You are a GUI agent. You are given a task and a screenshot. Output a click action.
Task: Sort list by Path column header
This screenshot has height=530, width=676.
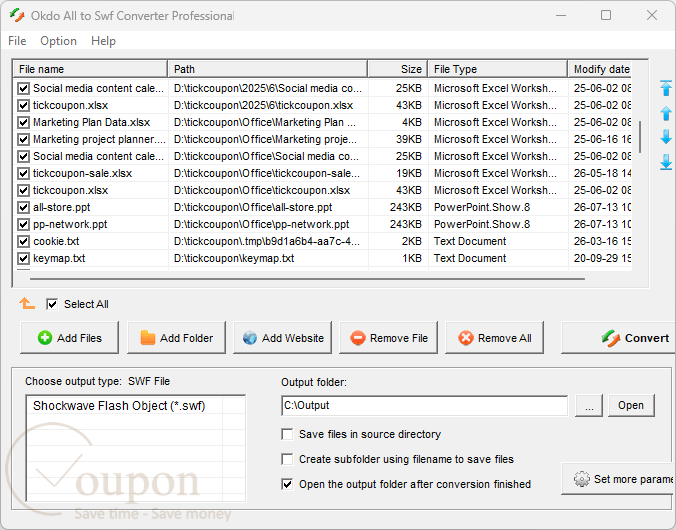coord(268,69)
